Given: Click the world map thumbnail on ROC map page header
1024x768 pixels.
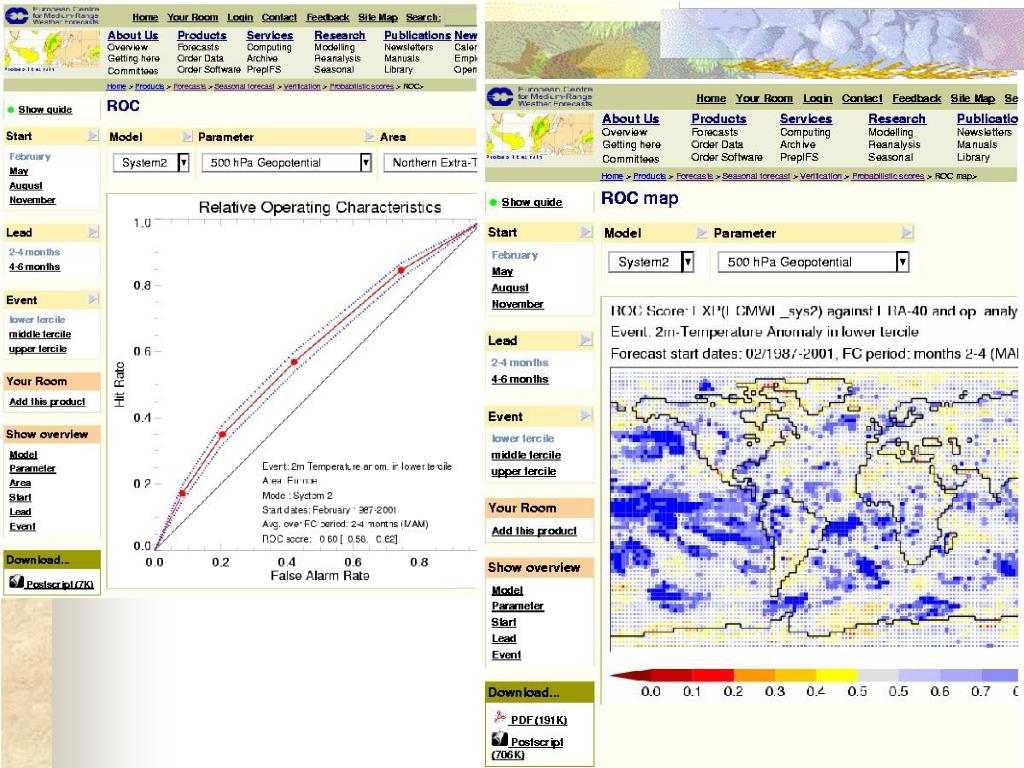Looking at the screenshot, I should pyautogui.click(x=539, y=136).
